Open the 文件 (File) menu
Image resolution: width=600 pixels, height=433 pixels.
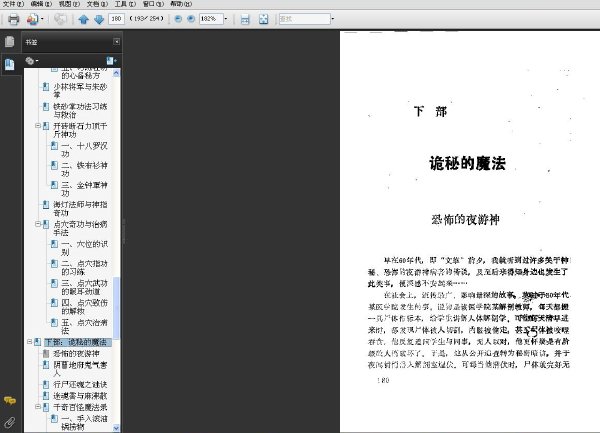13,4
